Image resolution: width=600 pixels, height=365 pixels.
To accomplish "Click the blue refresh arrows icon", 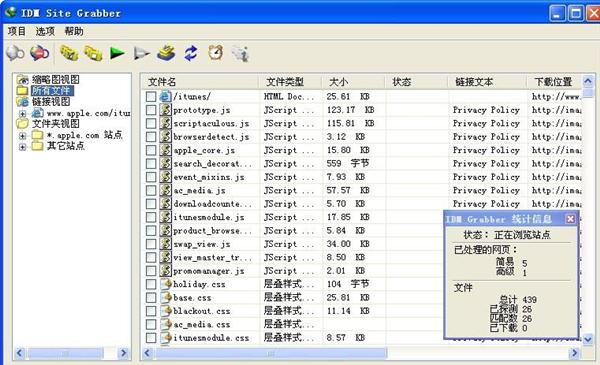I will [191, 53].
